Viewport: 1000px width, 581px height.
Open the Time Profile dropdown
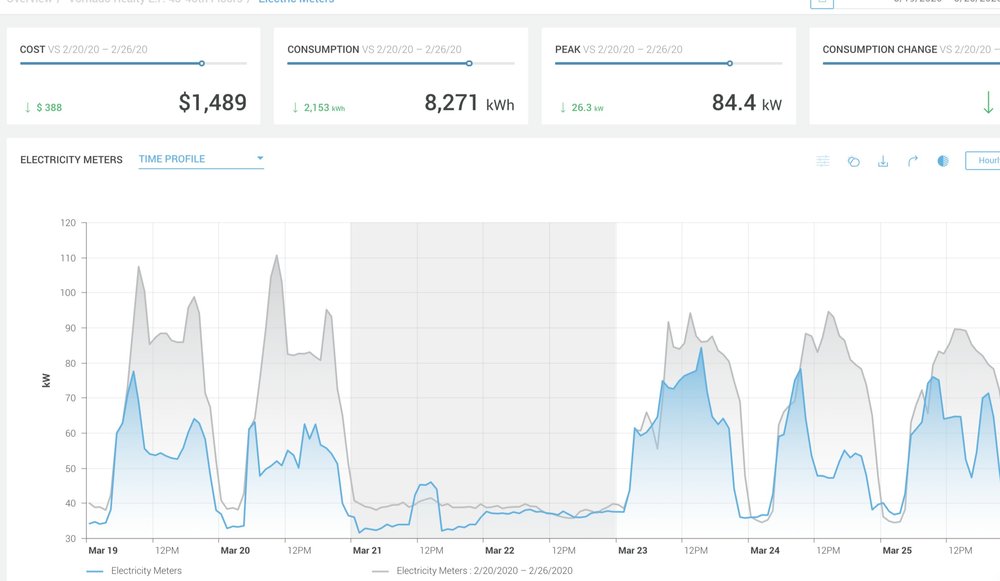tap(201, 159)
